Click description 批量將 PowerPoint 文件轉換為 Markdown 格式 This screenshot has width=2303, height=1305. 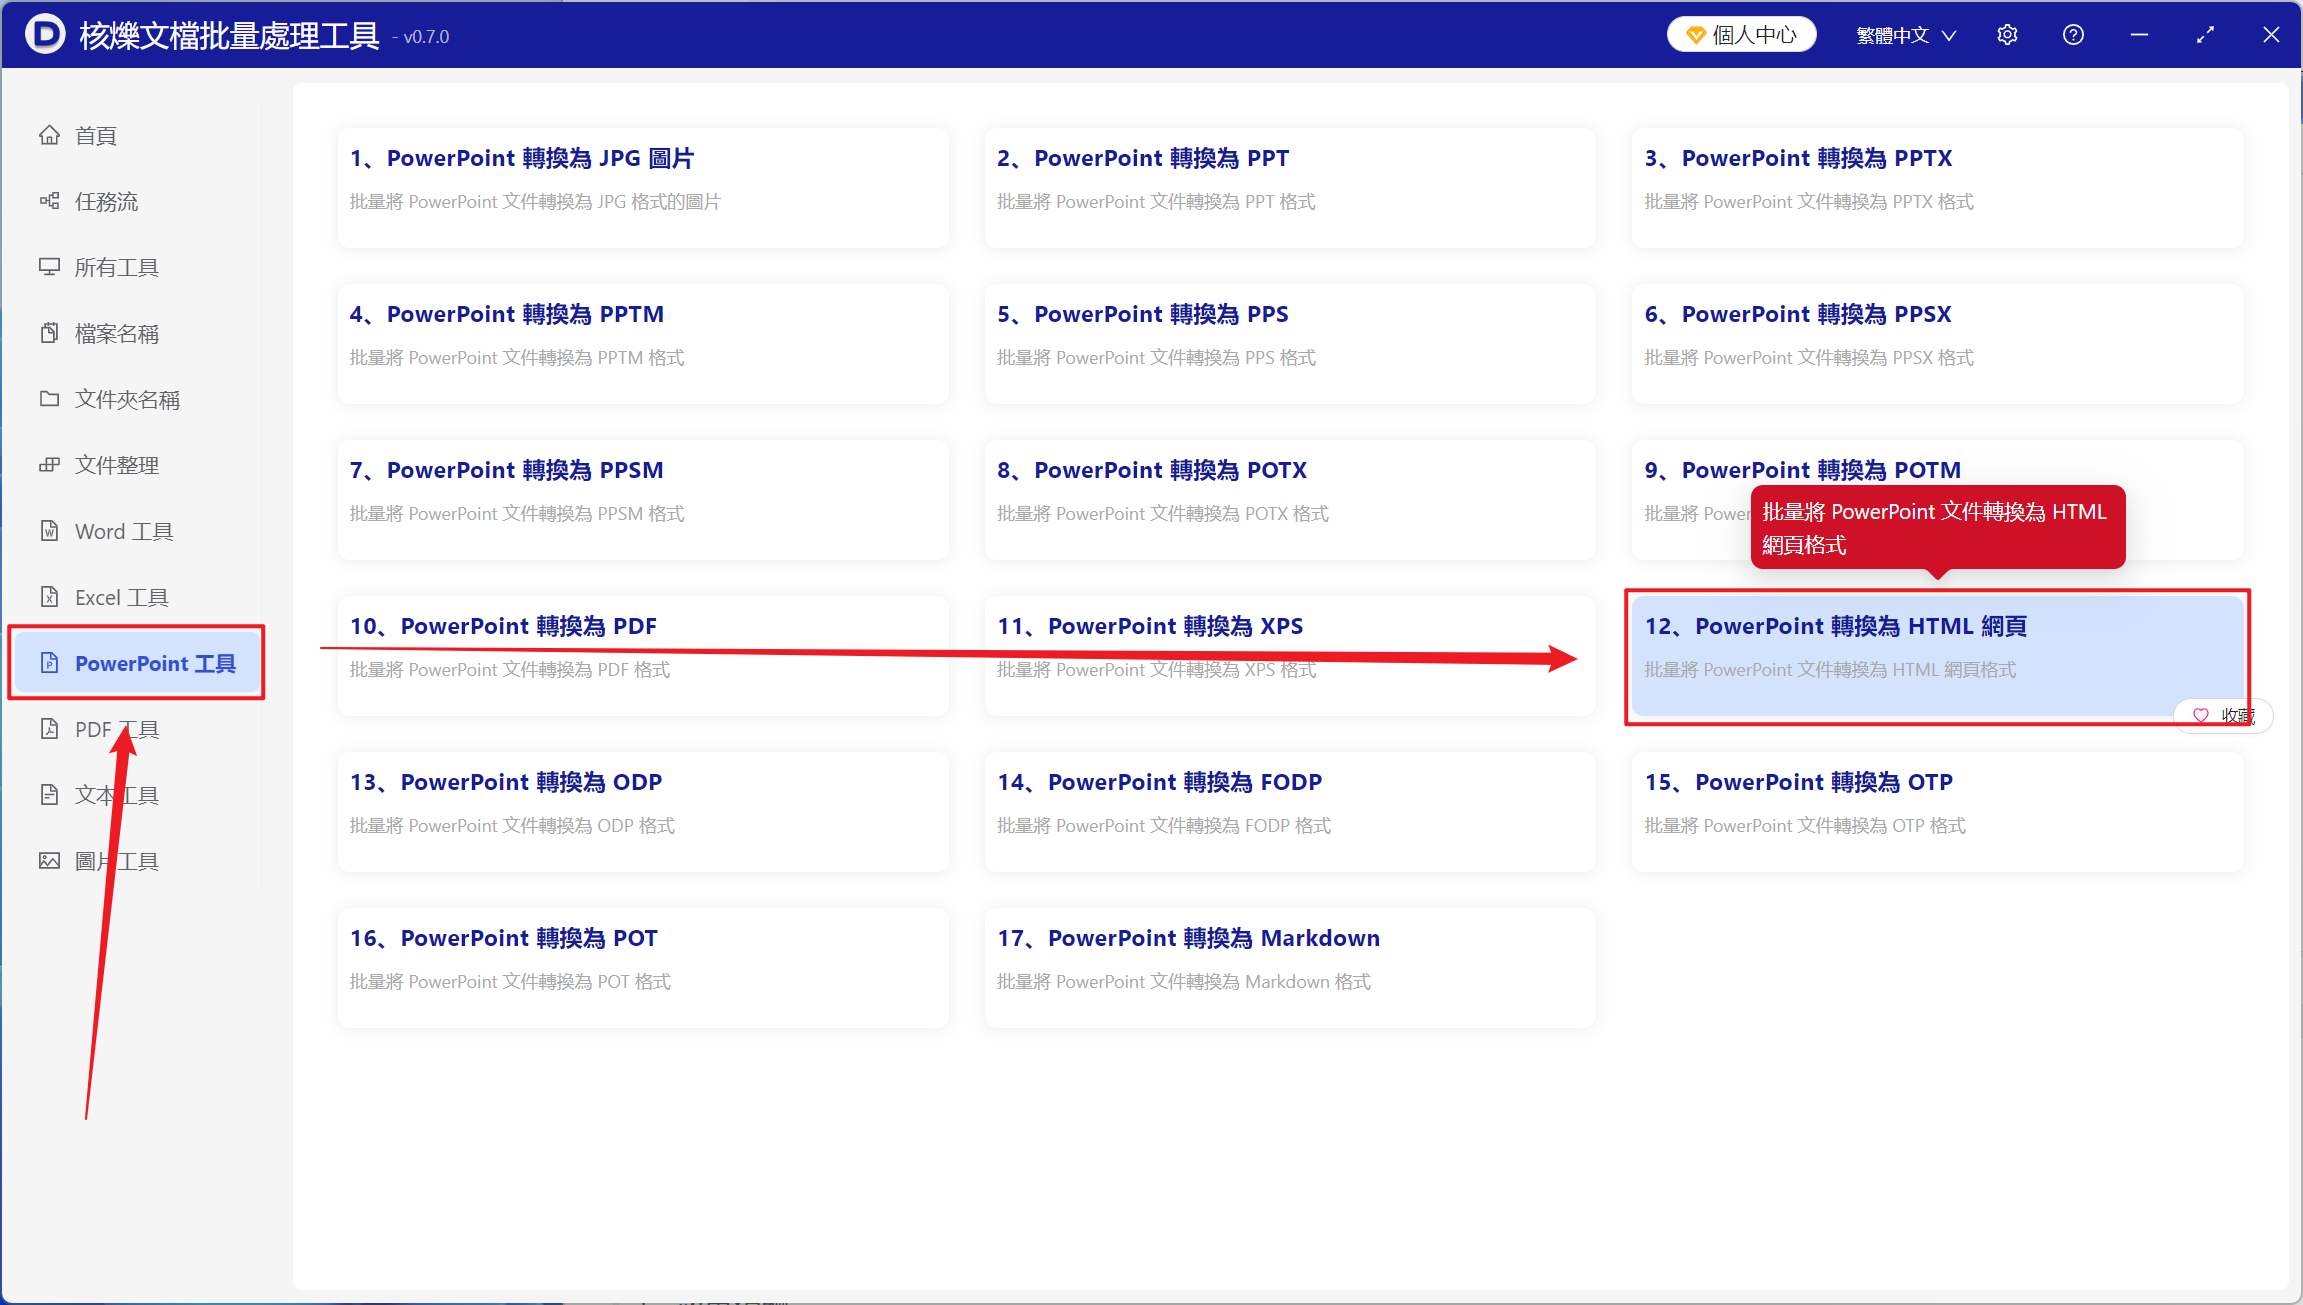[x=1184, y=982]
